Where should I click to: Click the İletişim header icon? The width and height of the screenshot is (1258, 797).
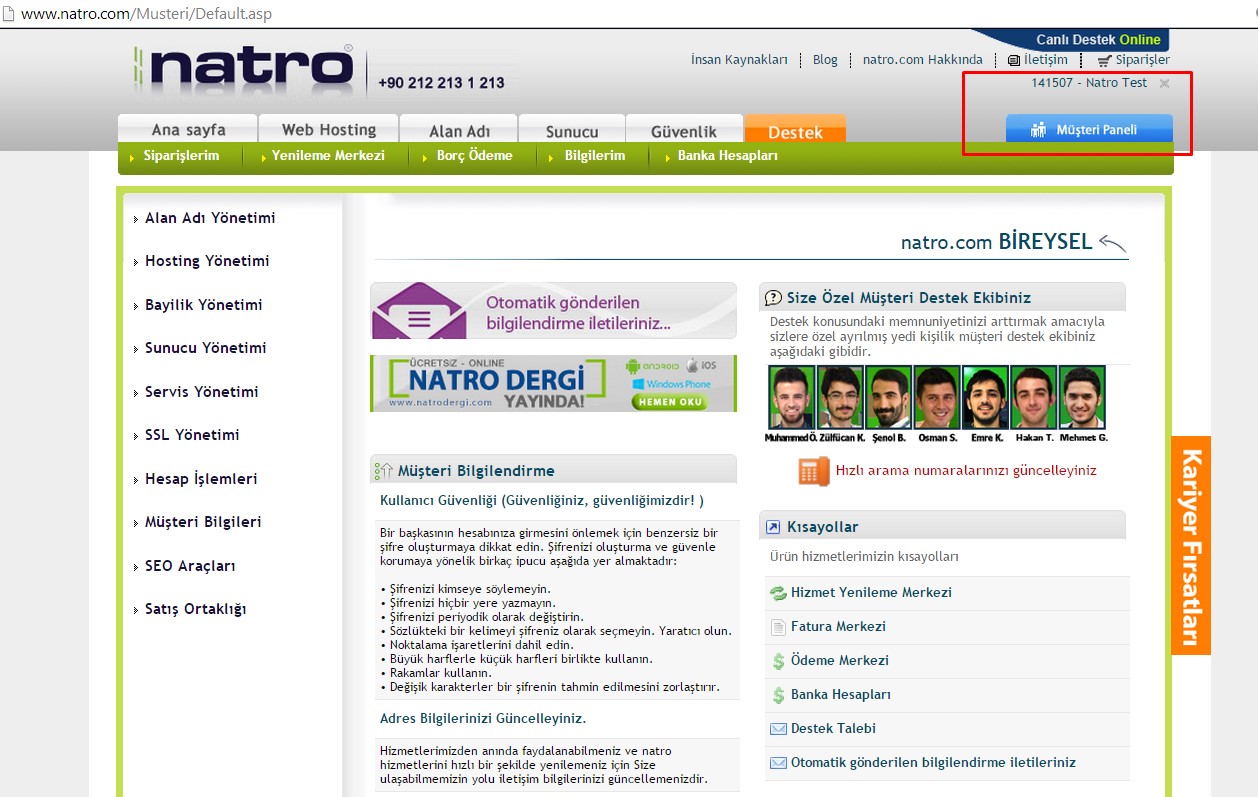pyautogui.click(x=1014, y=61)
